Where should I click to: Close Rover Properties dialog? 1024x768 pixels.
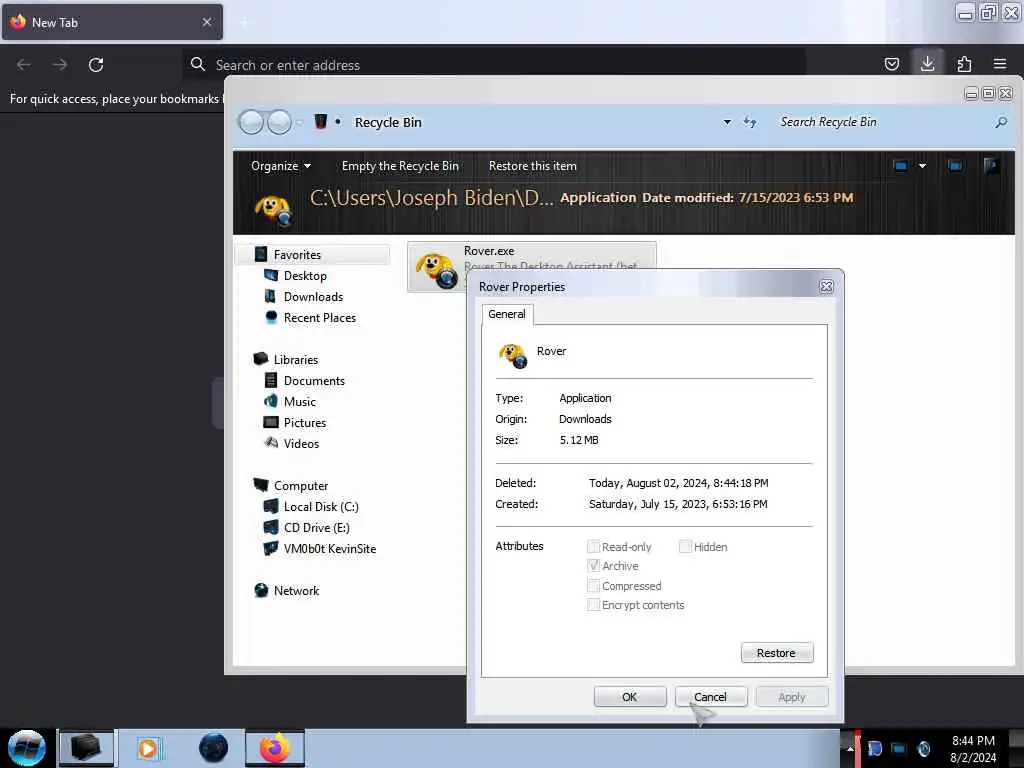pos(826,286)
